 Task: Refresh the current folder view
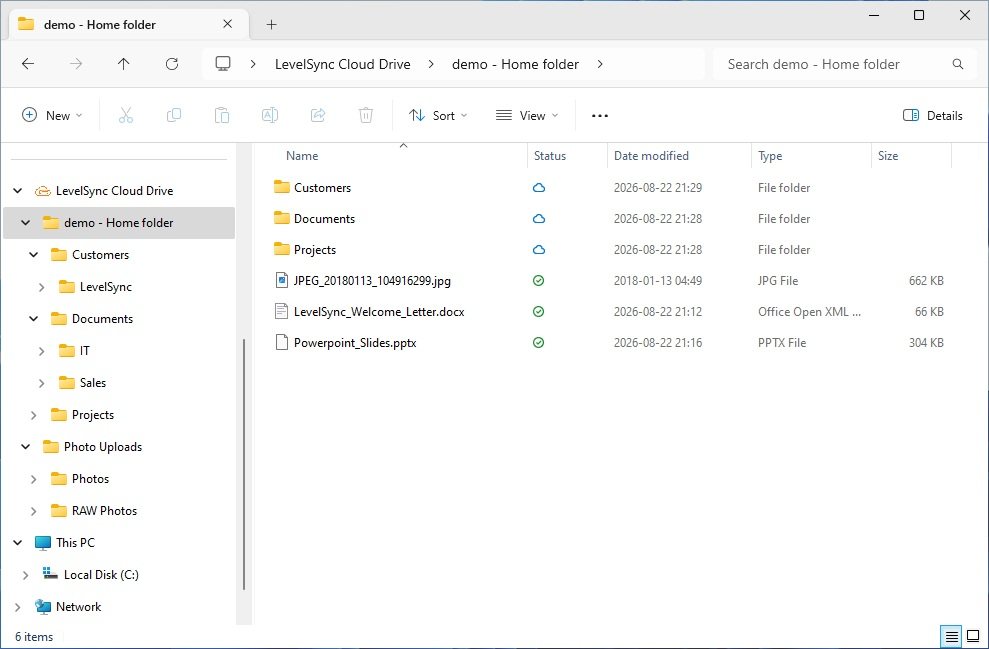coord(172,64)
